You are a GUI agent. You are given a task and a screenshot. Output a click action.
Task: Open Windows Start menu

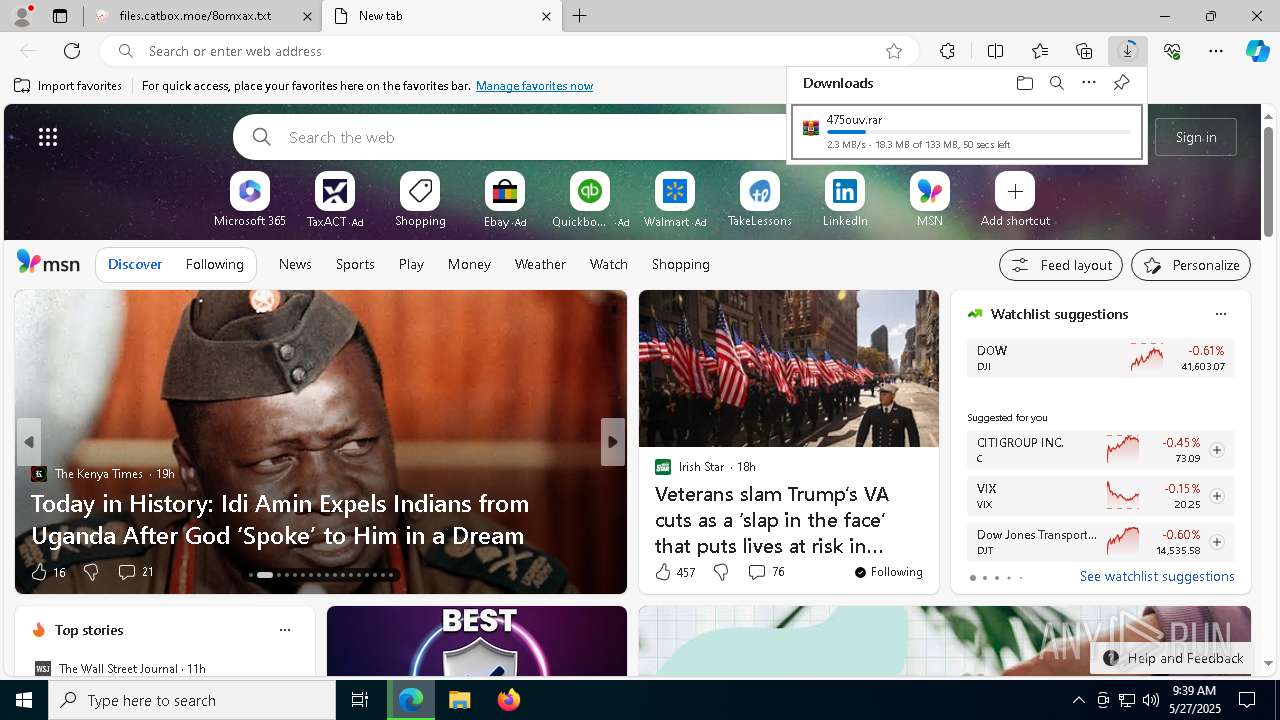[24, 700]
